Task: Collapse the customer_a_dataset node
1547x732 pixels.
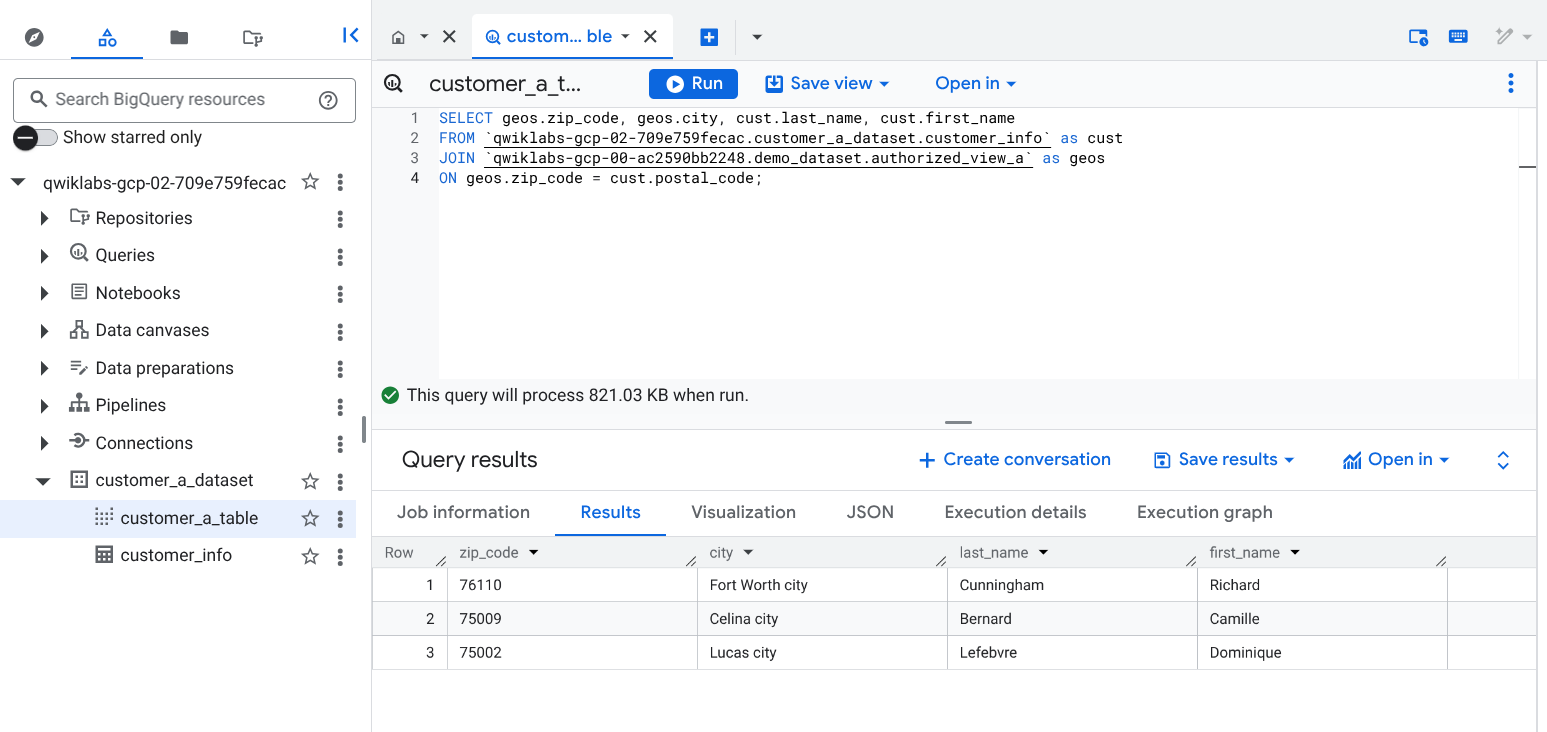Action: 43,481
